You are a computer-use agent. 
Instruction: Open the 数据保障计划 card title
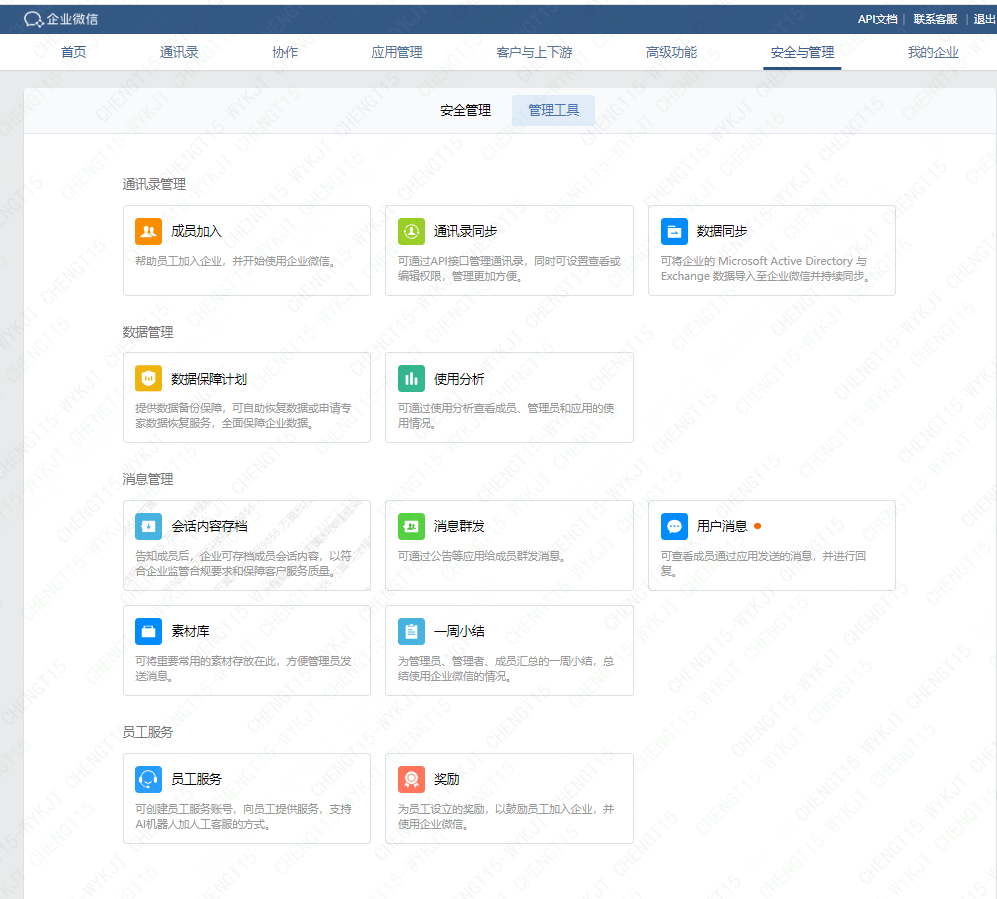[x=209, y=379]
